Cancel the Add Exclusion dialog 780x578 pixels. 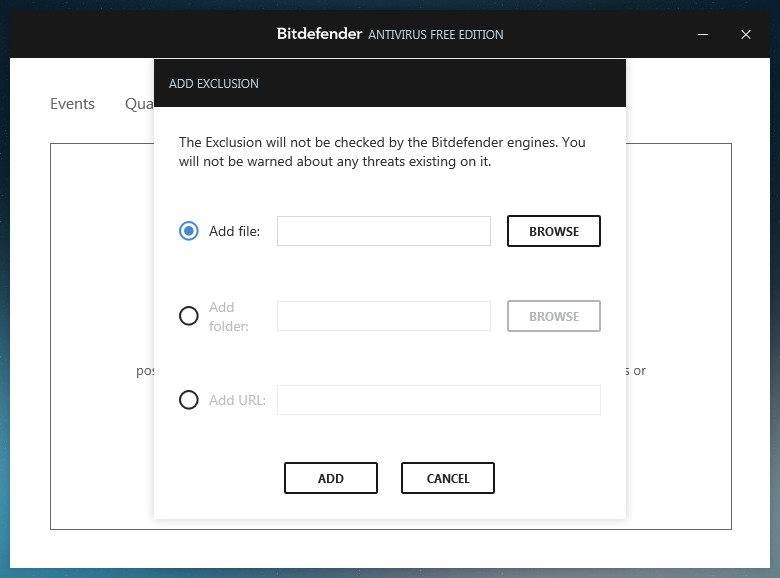(448, 478)
